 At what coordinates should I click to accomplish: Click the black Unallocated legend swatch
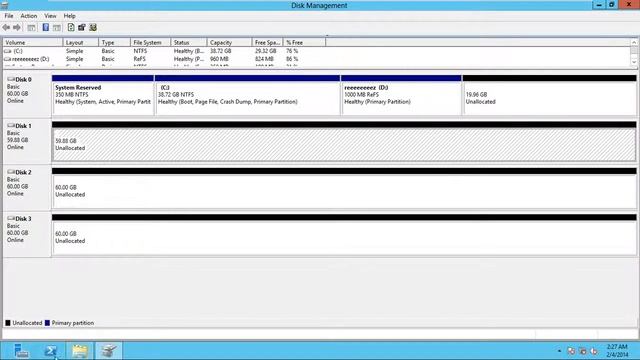(8, 323)
